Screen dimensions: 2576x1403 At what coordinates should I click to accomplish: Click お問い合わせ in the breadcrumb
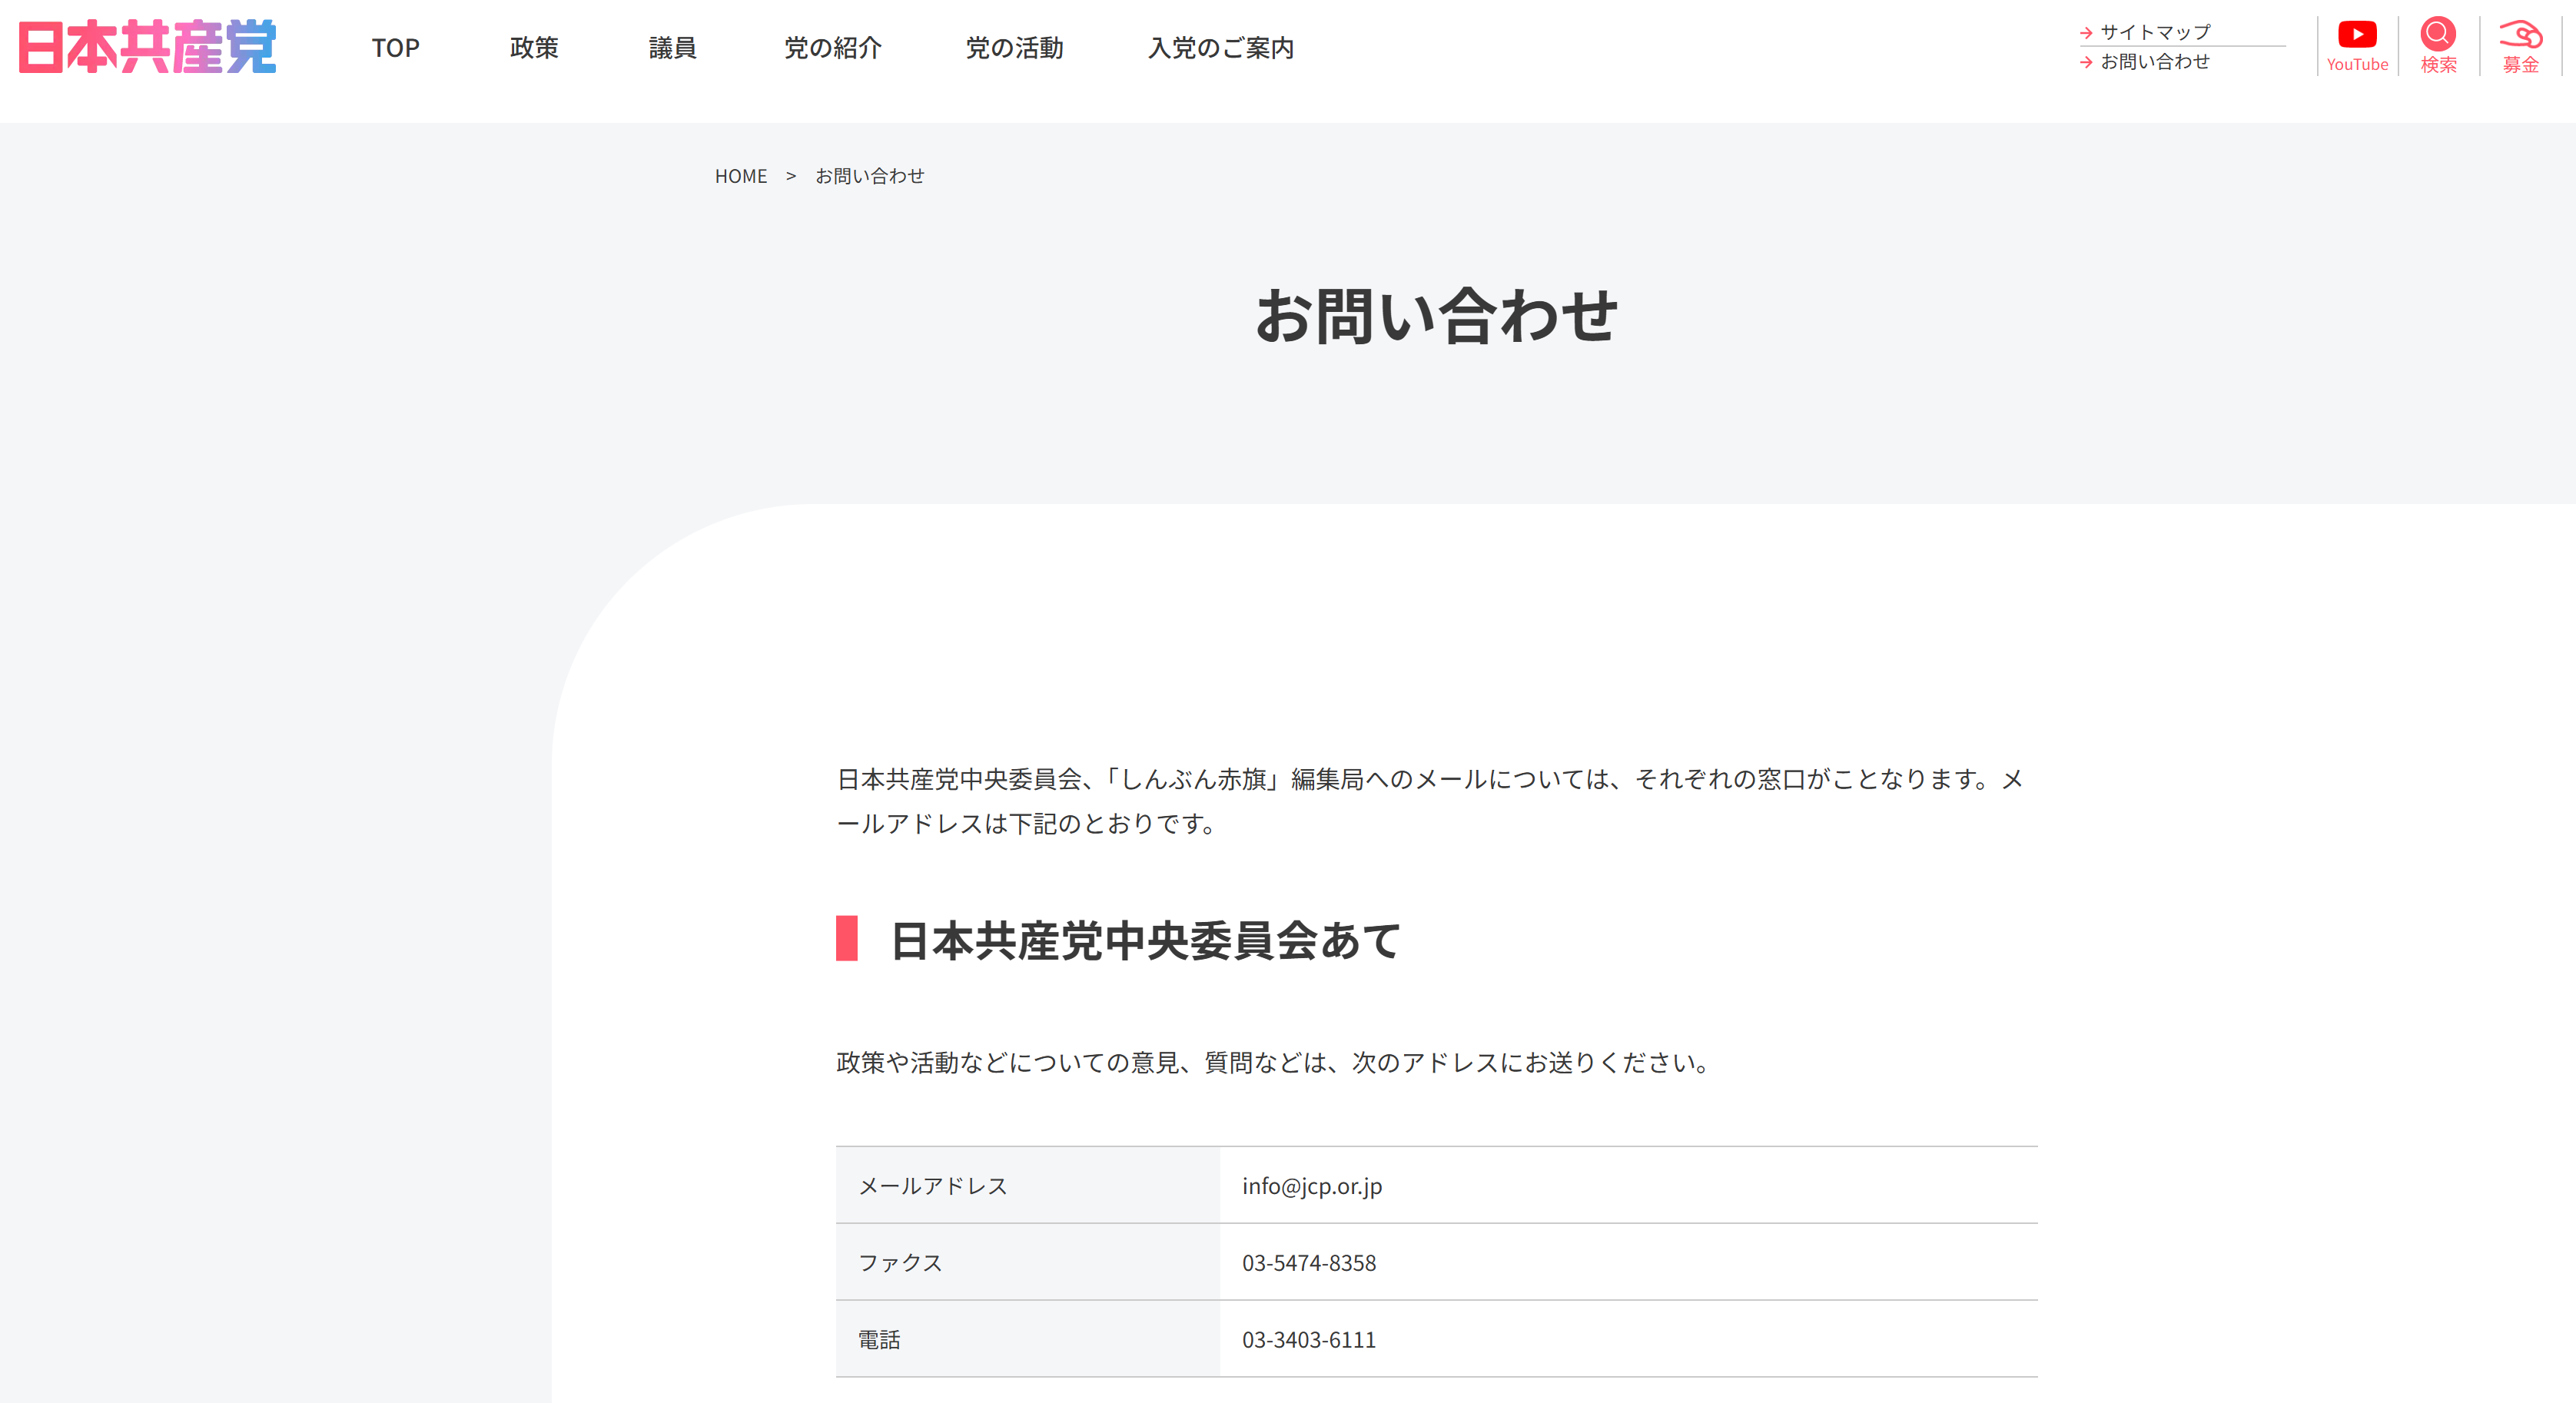[870, 176]
